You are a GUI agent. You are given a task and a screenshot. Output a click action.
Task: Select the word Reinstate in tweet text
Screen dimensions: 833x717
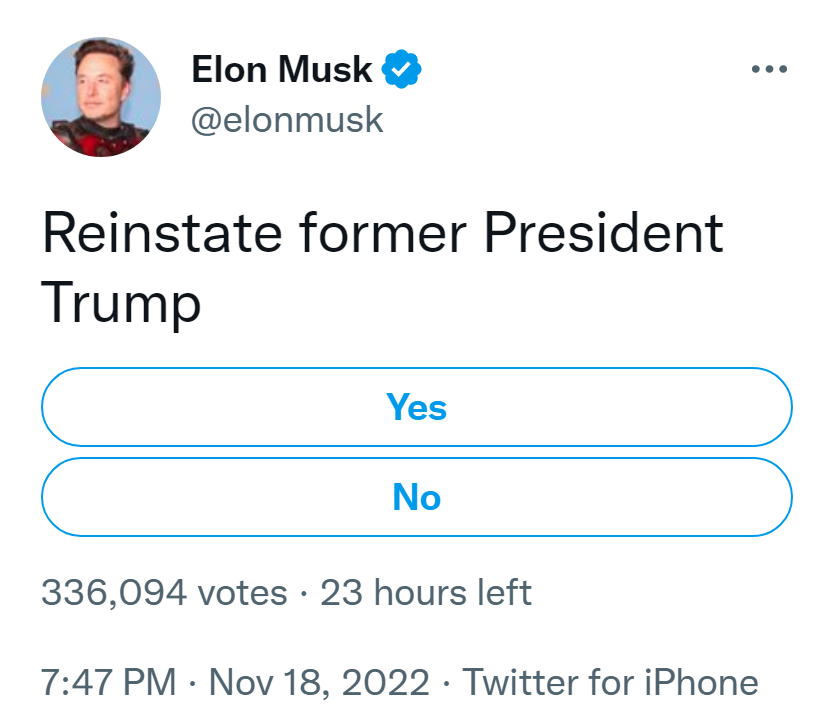(x=162, y=233)
